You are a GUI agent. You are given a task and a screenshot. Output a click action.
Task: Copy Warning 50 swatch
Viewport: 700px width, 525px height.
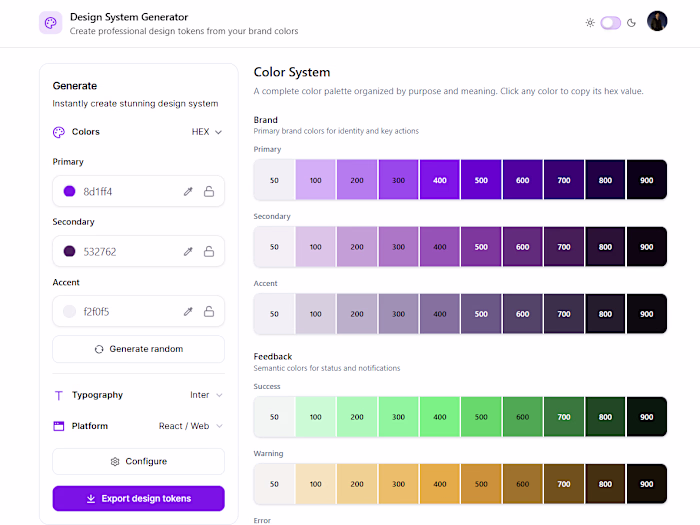point(274,484)
